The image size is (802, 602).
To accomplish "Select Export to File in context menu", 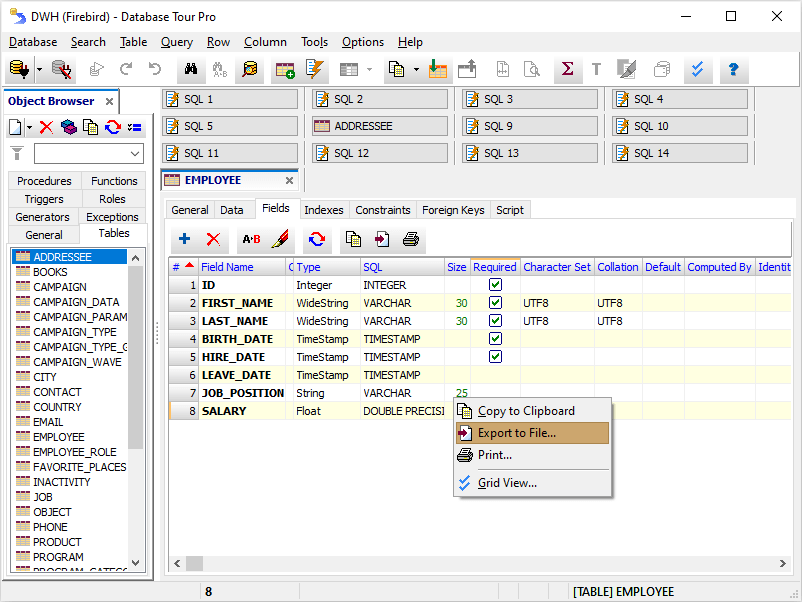I will point(516,433).
